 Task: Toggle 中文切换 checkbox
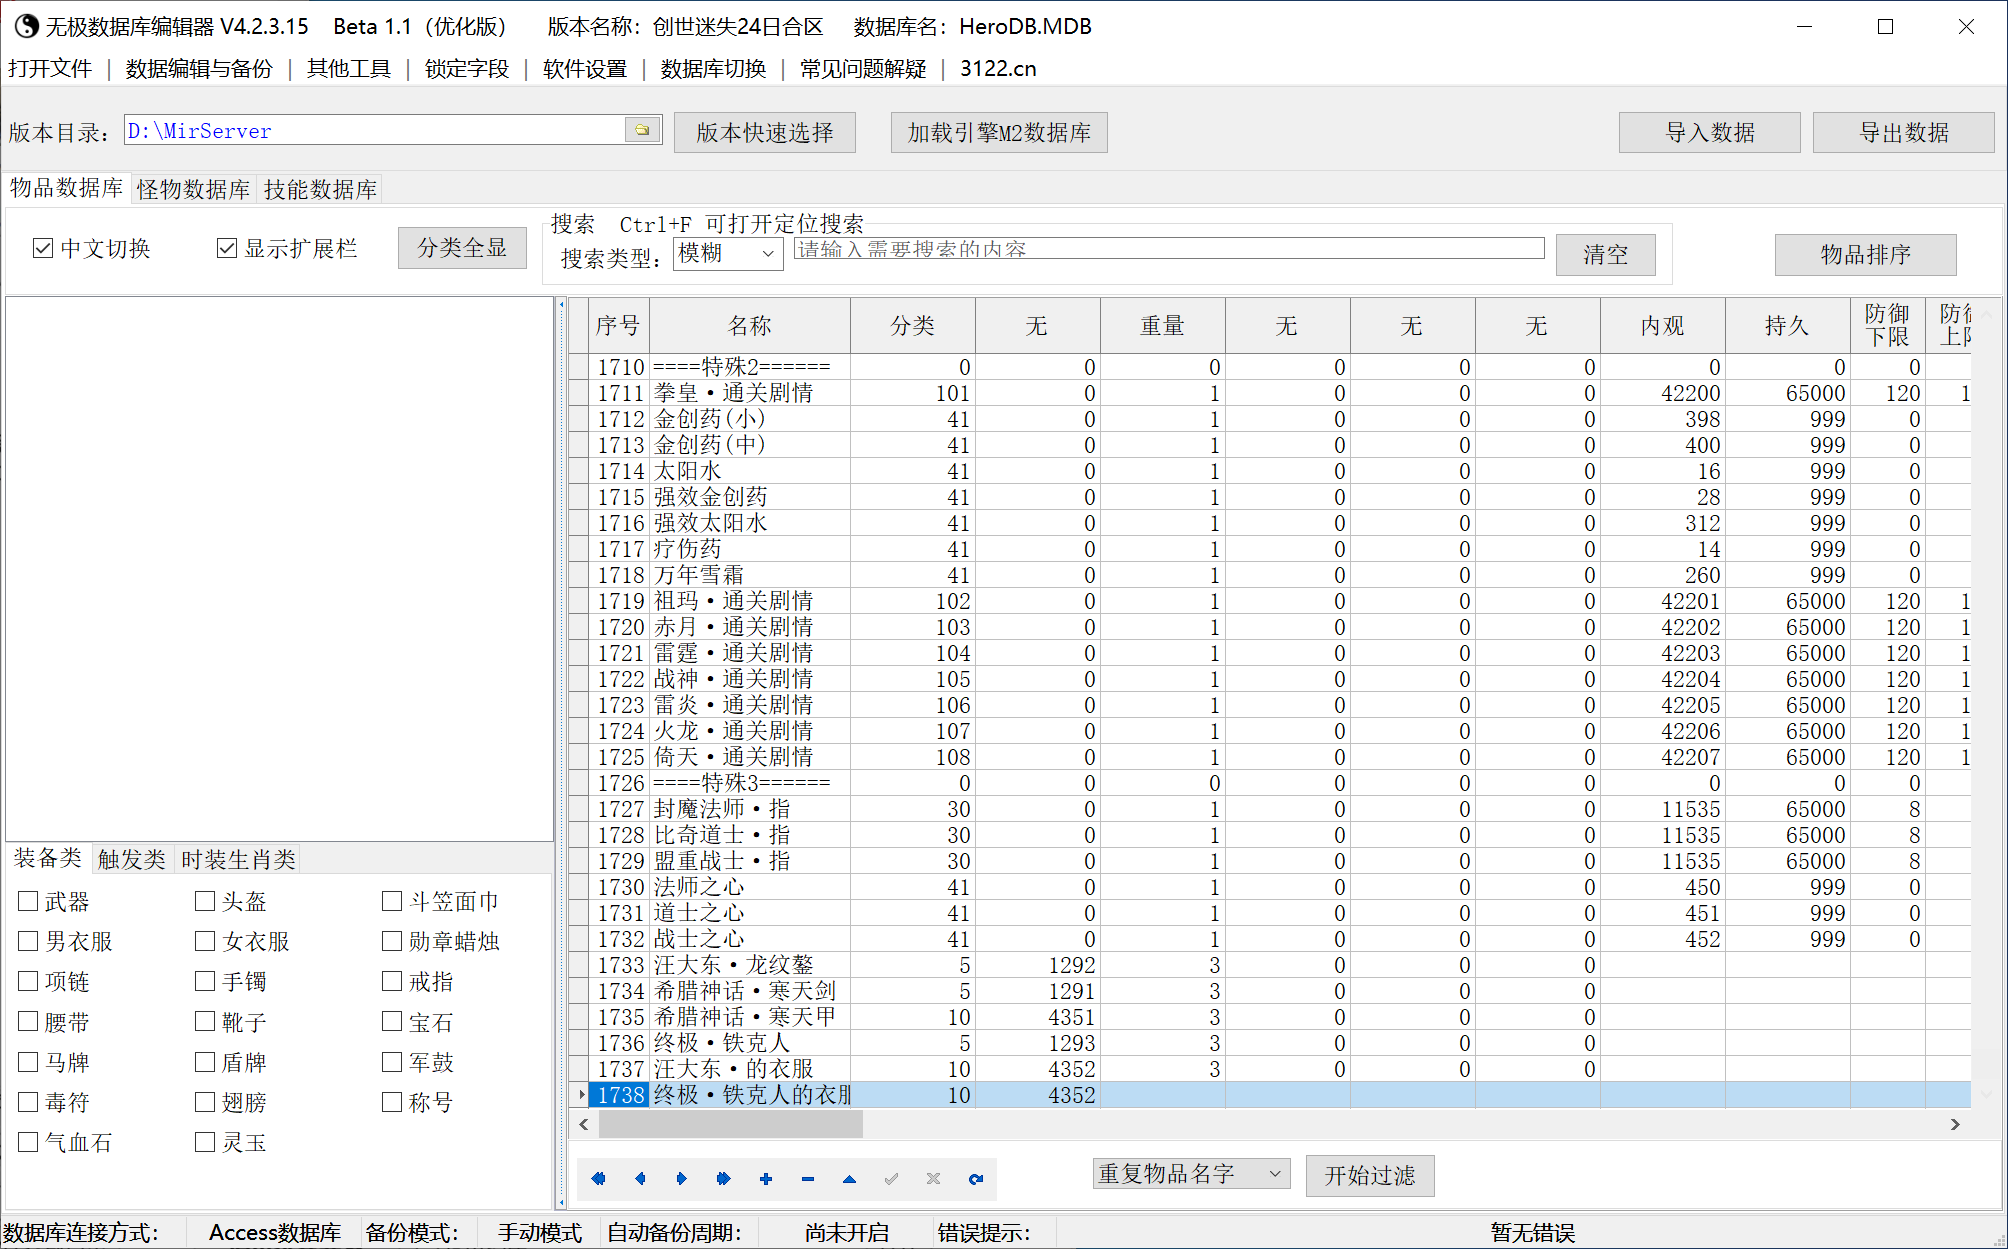point(42,248)
